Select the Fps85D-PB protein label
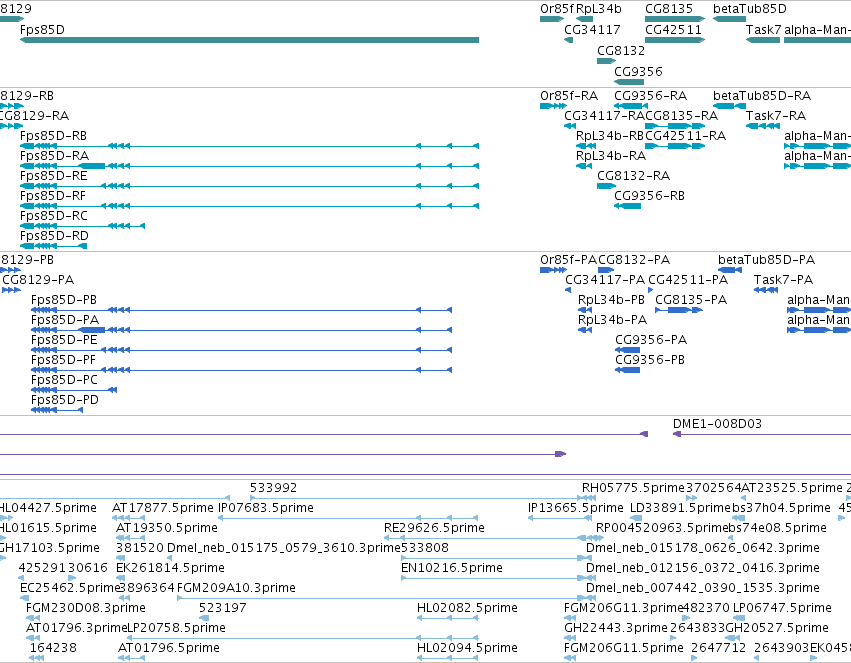Screen dimensions: 851x663 point(64,299)
